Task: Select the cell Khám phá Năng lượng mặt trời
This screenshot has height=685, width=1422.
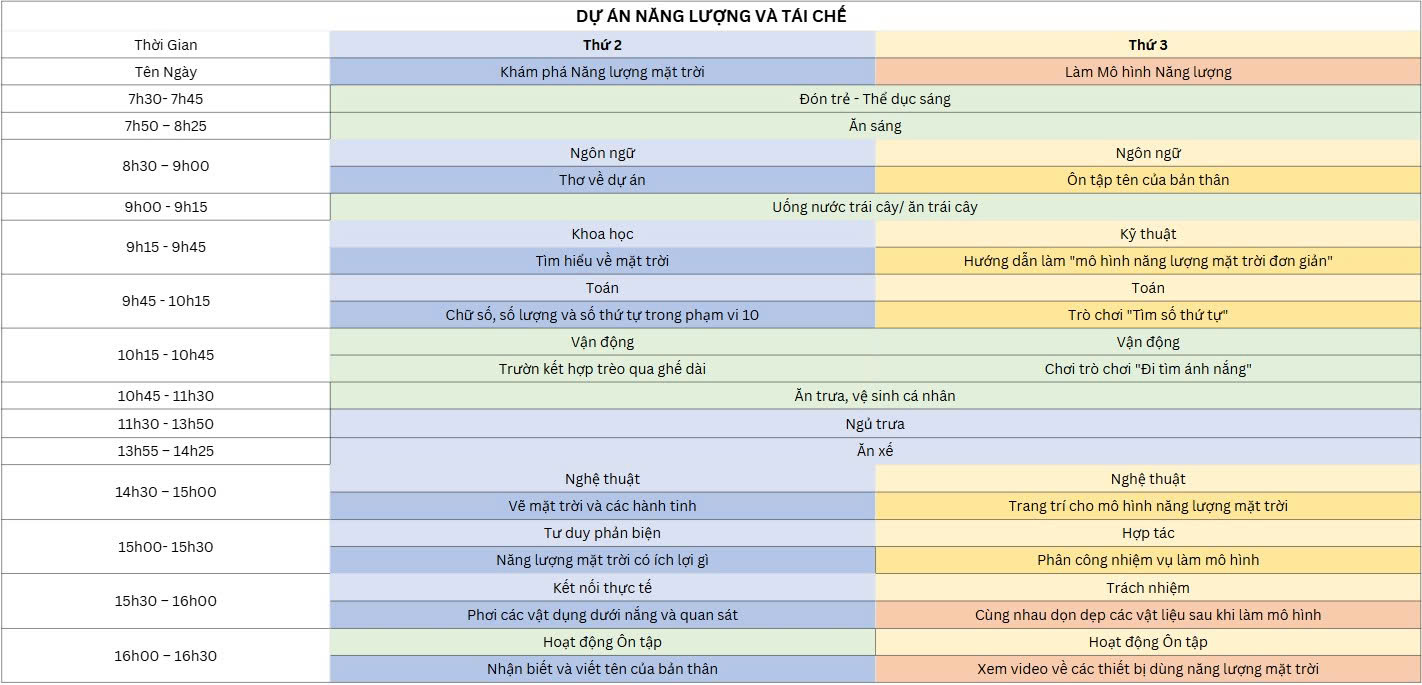Action: pos(603,72)
